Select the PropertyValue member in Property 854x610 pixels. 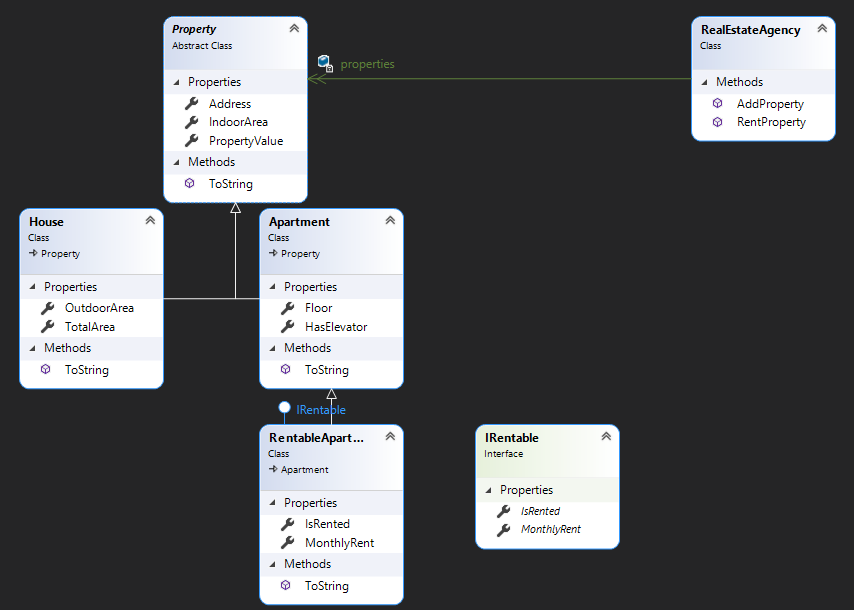tap(245, 141)
